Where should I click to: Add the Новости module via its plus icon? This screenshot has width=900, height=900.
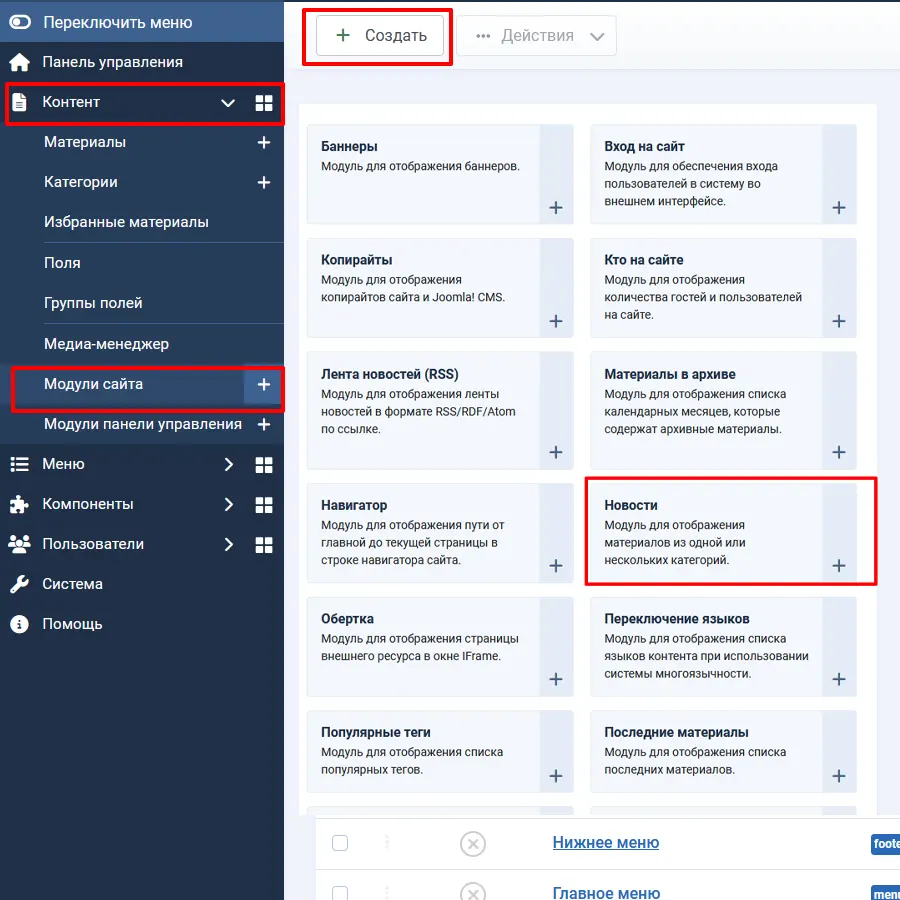pos(839,566)
